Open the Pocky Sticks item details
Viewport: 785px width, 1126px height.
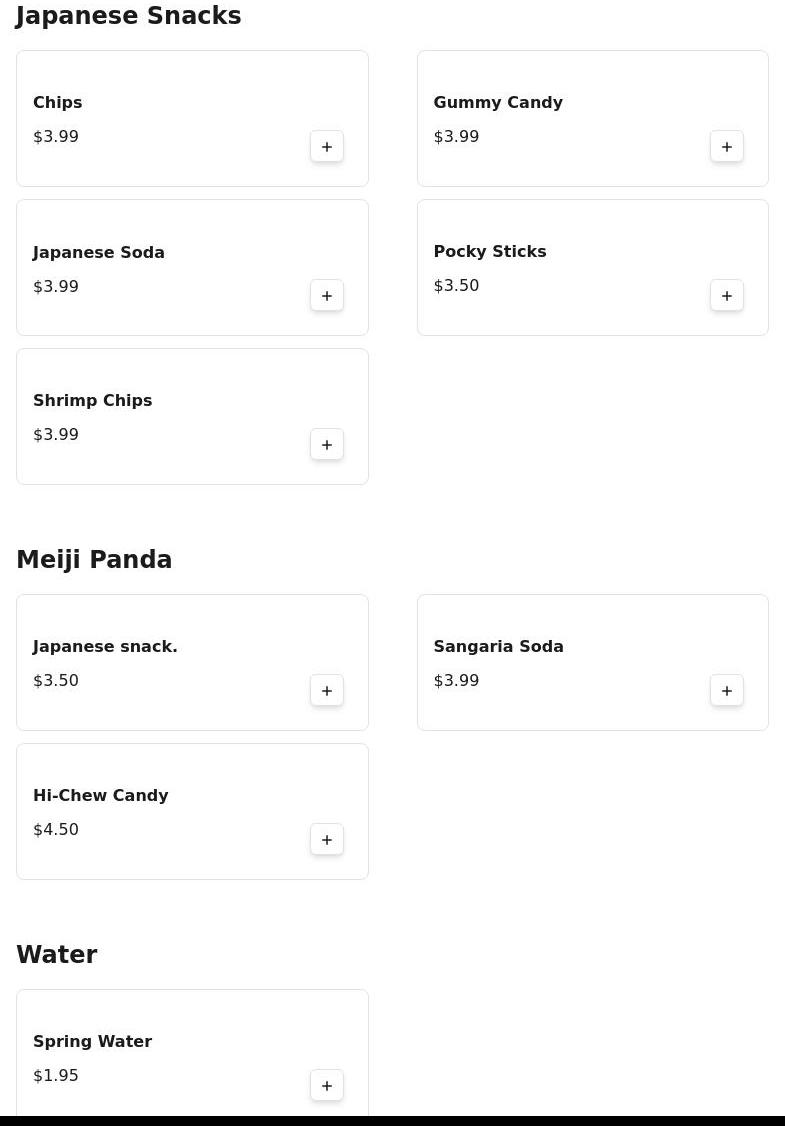click(490, 252)
